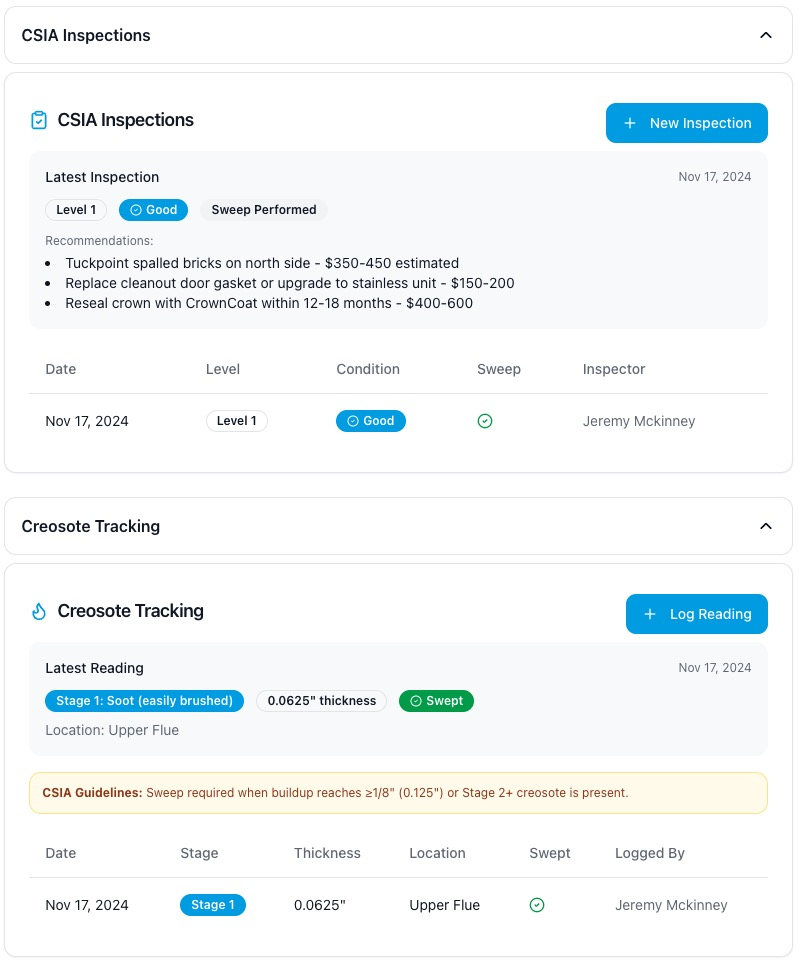Collapse the CSIA Inspections section chevron
The height and width of the screenshot is (963, 799).
[766, 35]
